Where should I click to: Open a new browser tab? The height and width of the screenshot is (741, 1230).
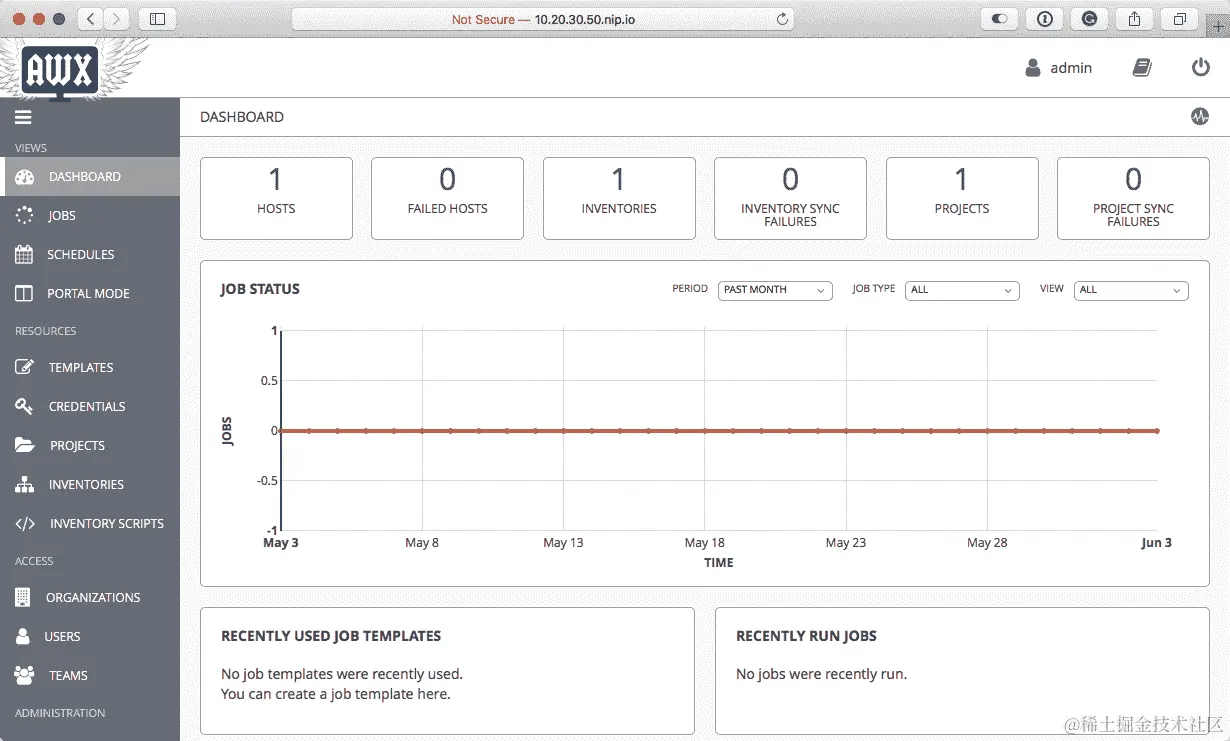(x=1218, y=28)
